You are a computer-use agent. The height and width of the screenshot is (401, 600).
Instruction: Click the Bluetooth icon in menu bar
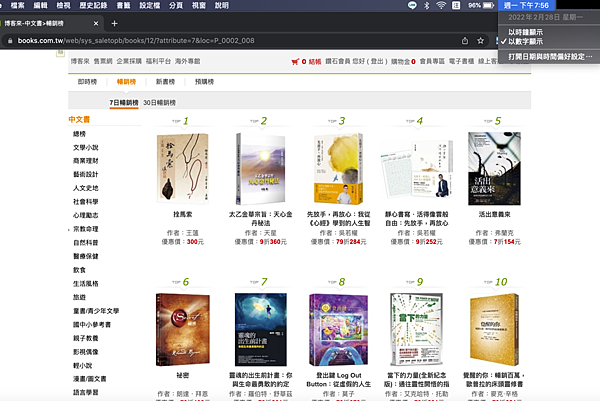pos(427,5)
